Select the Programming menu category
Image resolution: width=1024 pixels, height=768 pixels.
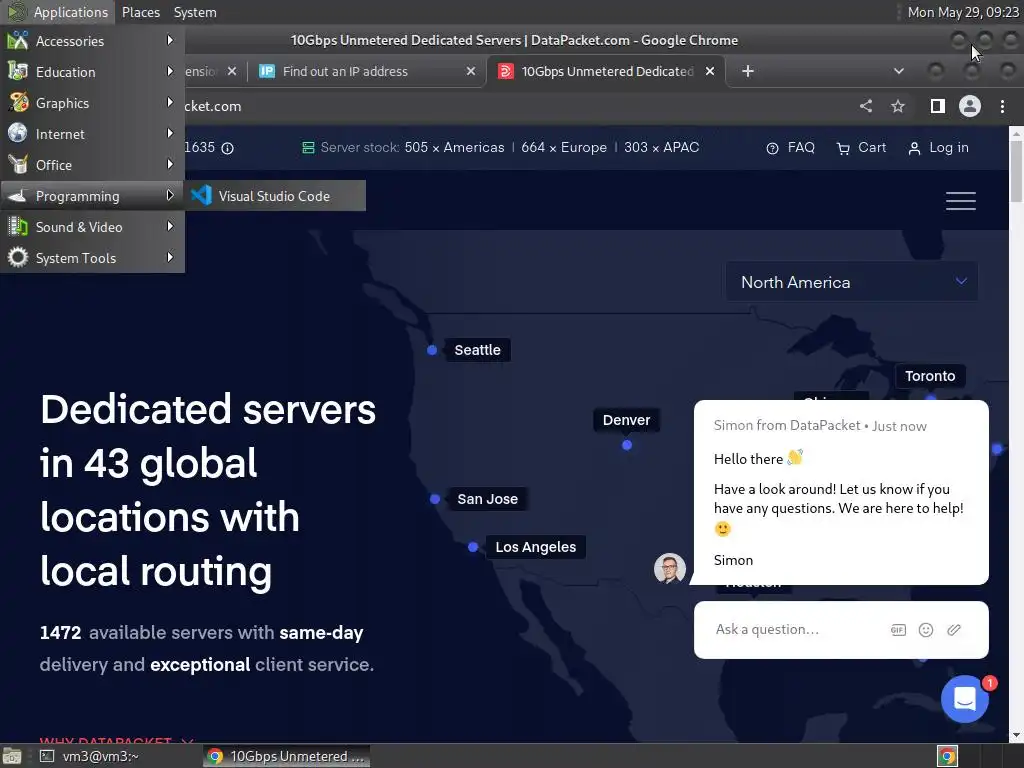(92, 196)
